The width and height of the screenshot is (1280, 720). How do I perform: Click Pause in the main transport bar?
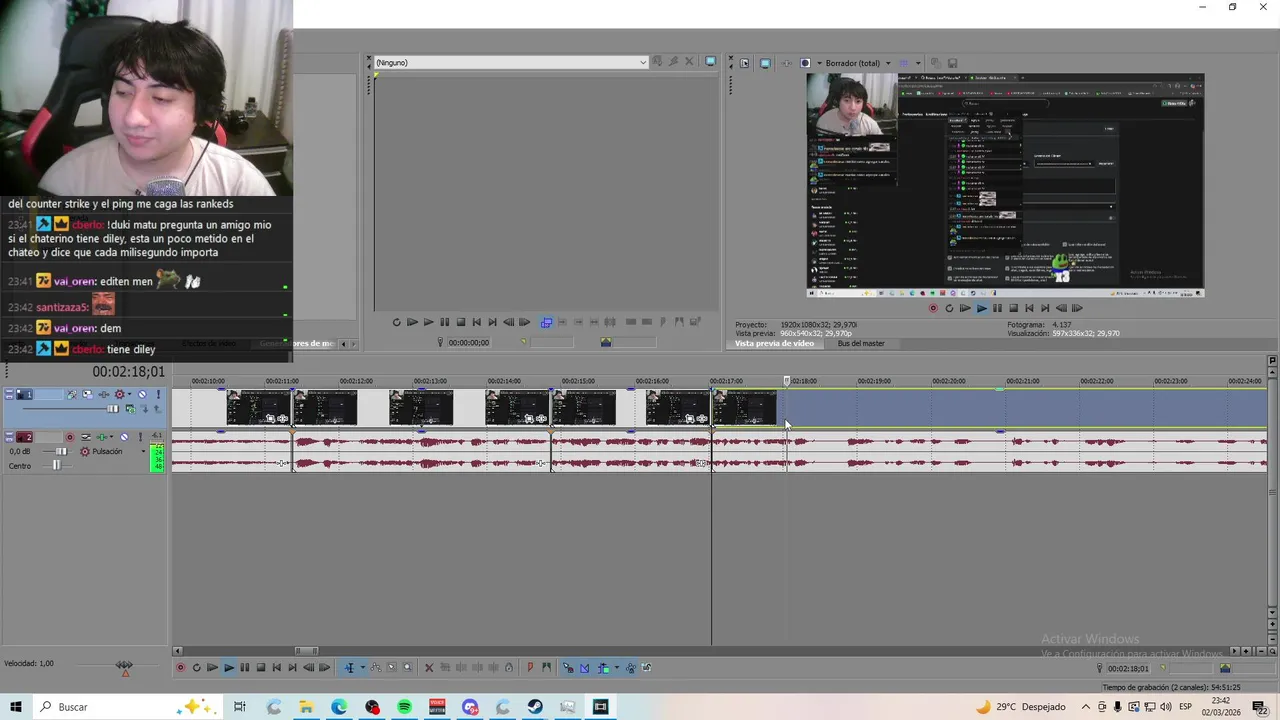245,667
